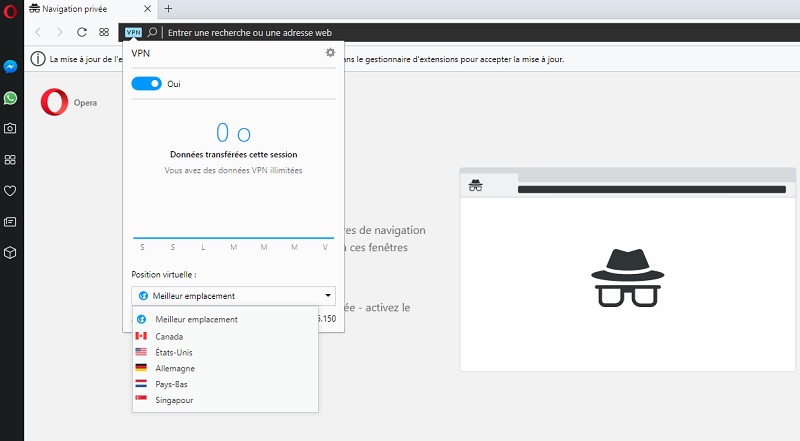Click the Données transférées cette session label
The width and height of the screenshot is (800, 441).
[x=234, y=154]
